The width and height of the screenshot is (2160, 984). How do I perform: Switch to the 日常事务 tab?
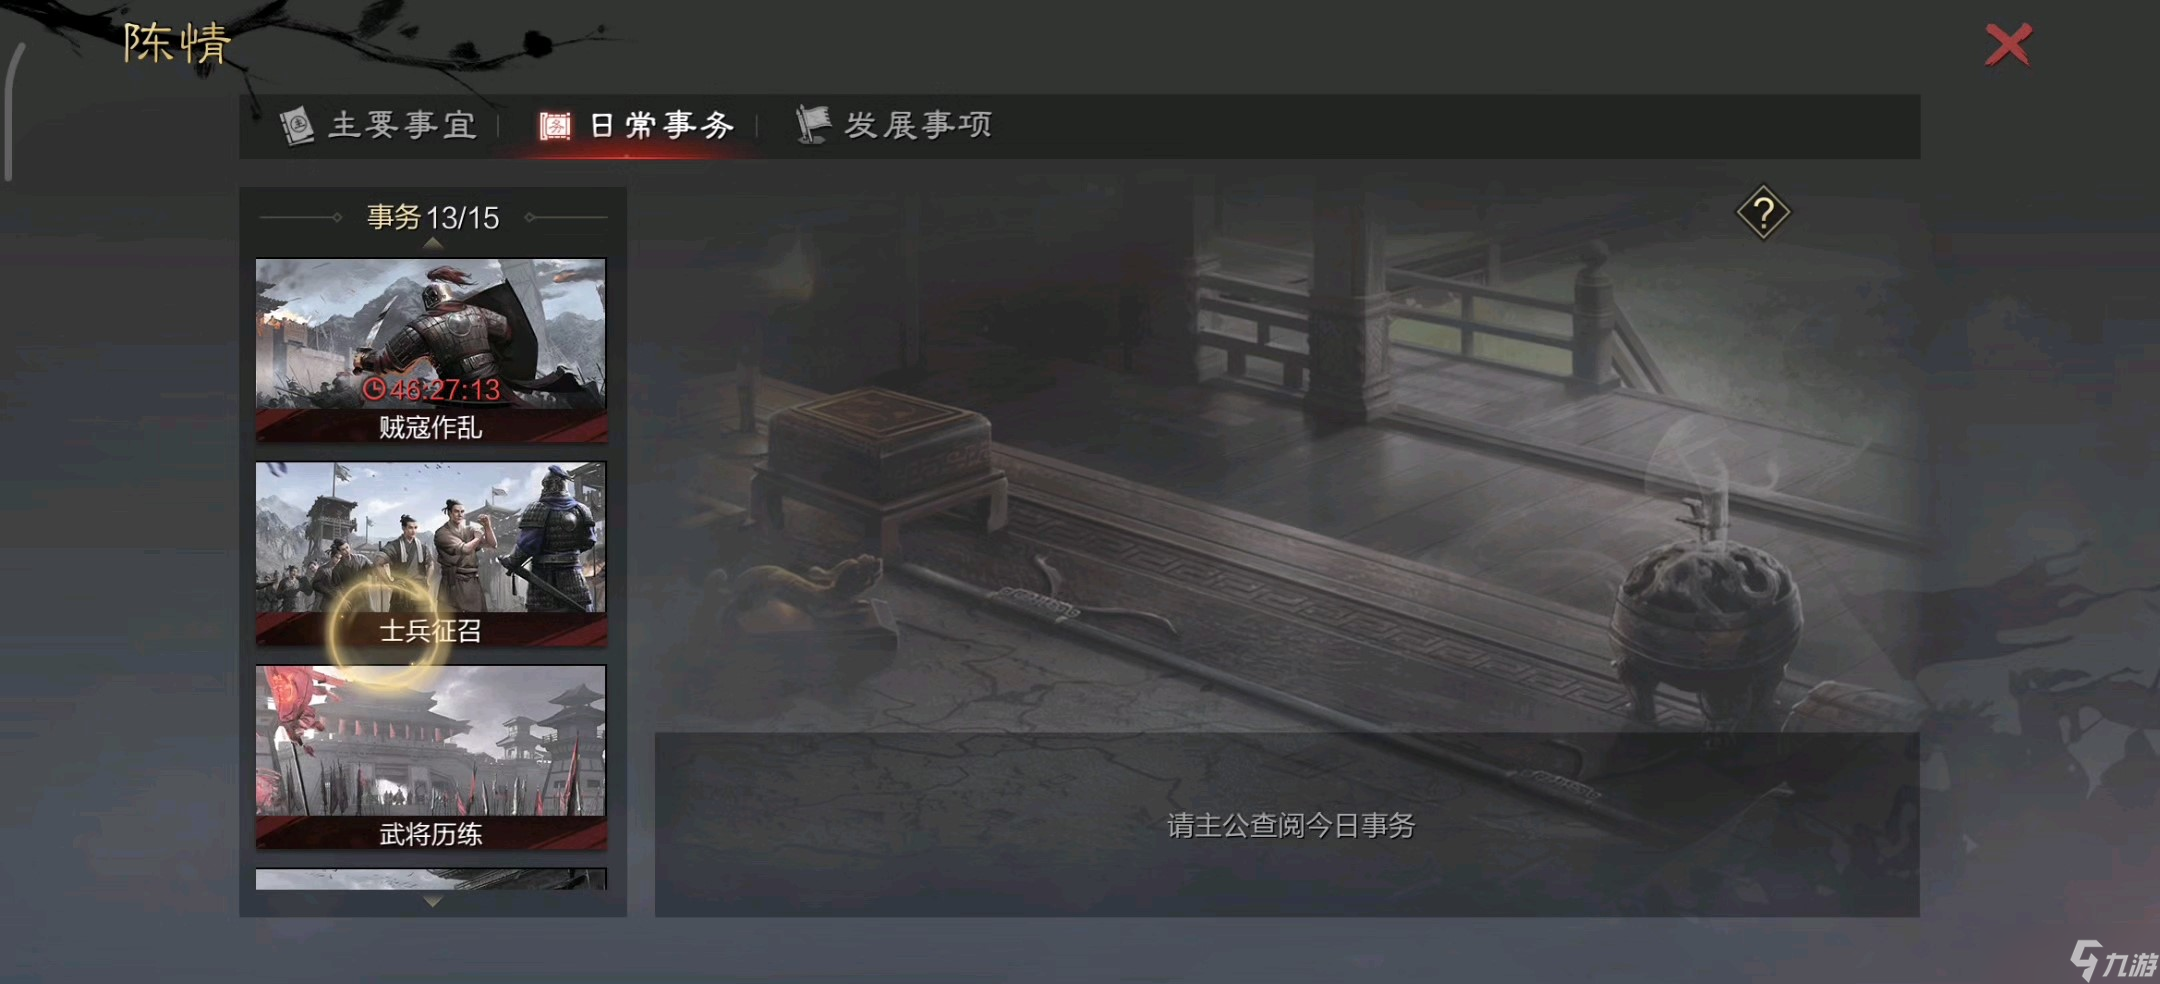[637, 125]
